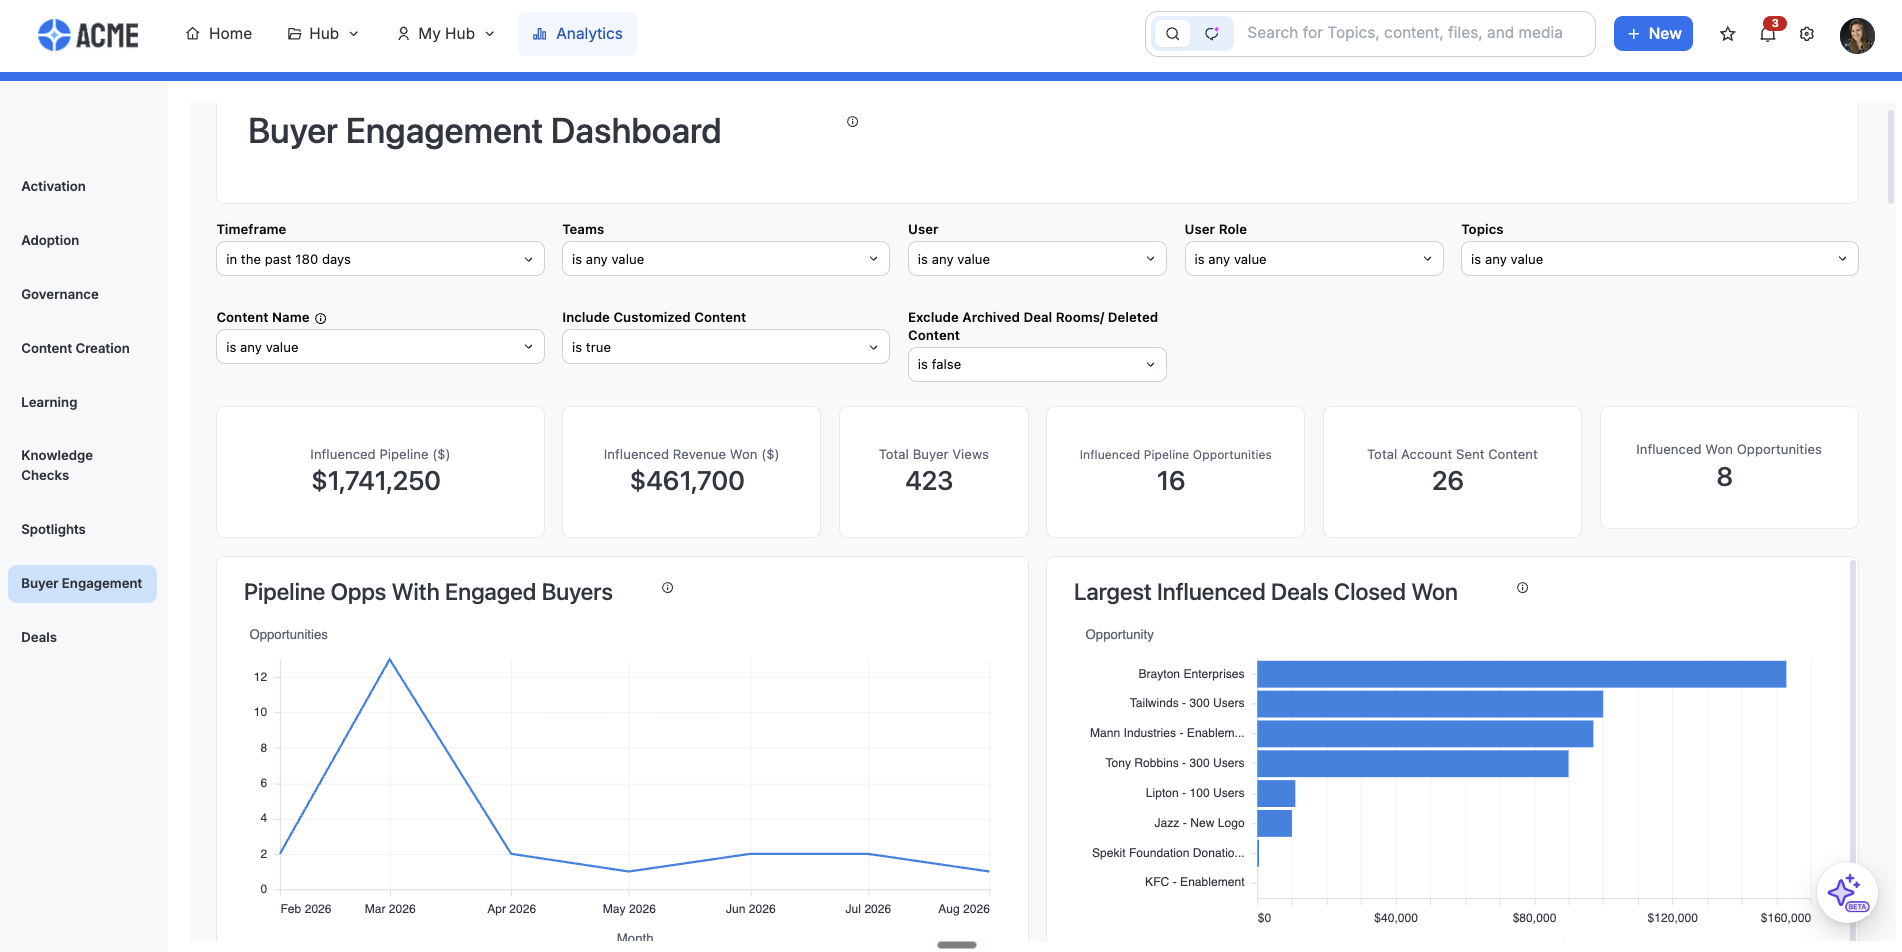Click the New button
Viewport: 1902px width, 952px height.
coord(1653,34)
